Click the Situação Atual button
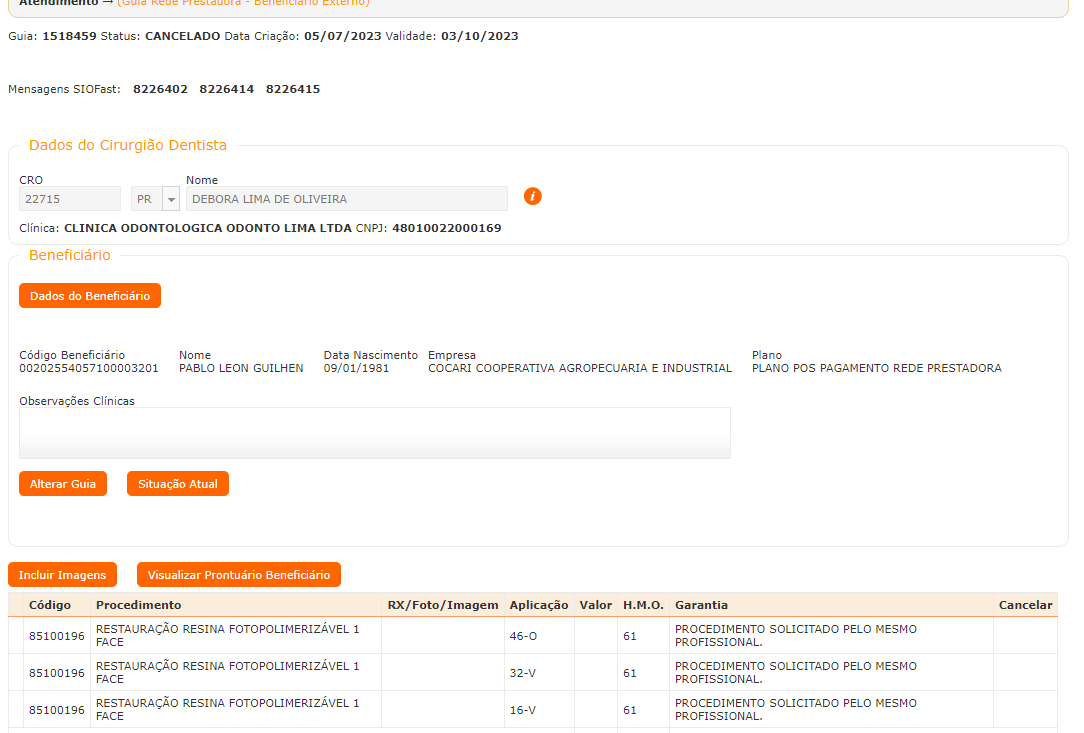This screenshot has width=1084, height=733. pos(178,484)
